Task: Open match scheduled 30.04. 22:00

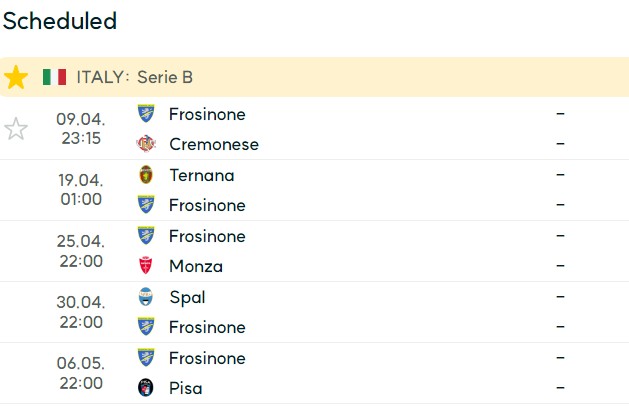Action: point(314,312)
